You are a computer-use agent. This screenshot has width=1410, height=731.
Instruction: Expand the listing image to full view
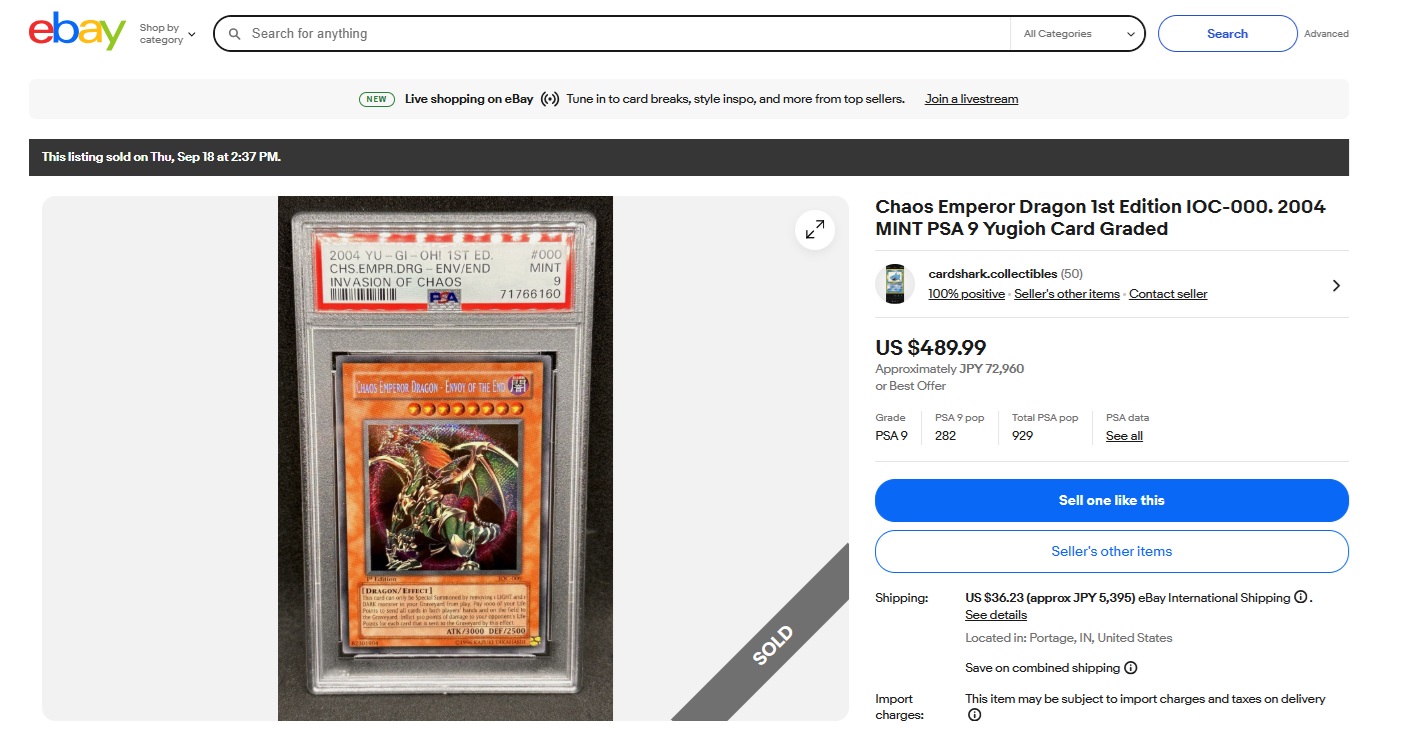click(815, 230)
